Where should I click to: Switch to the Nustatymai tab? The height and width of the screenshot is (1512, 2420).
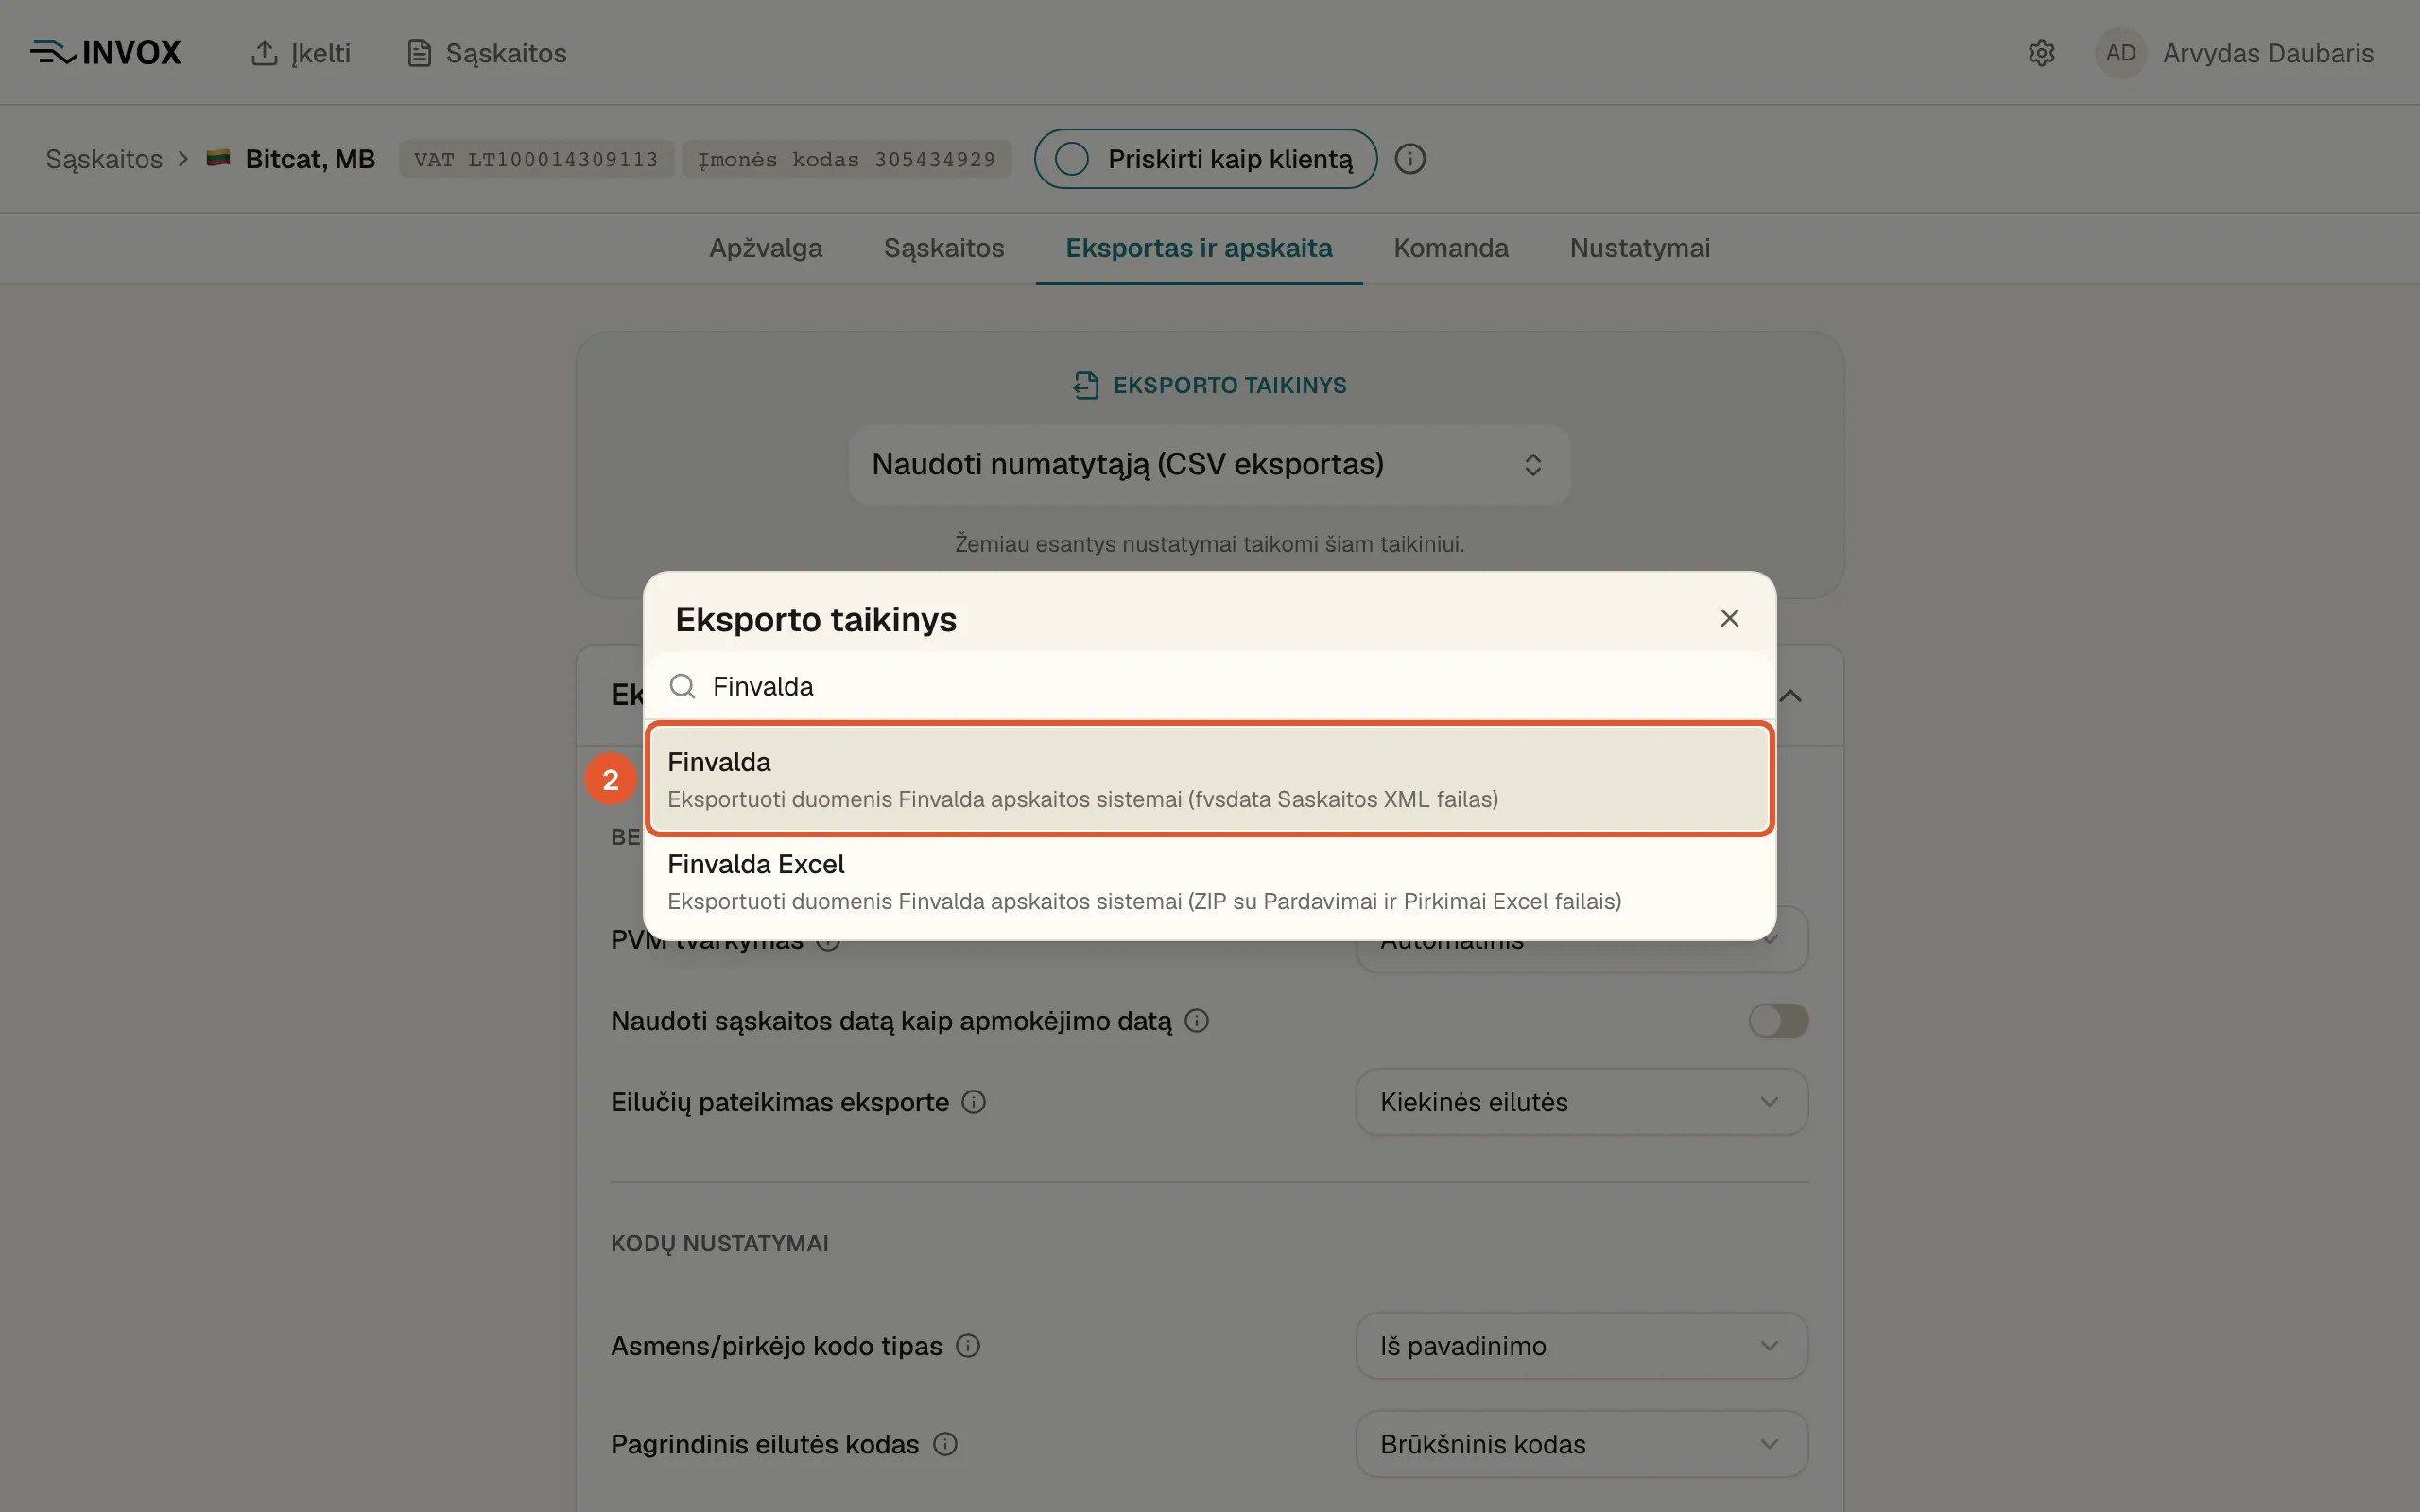[x=1639, y=248]
